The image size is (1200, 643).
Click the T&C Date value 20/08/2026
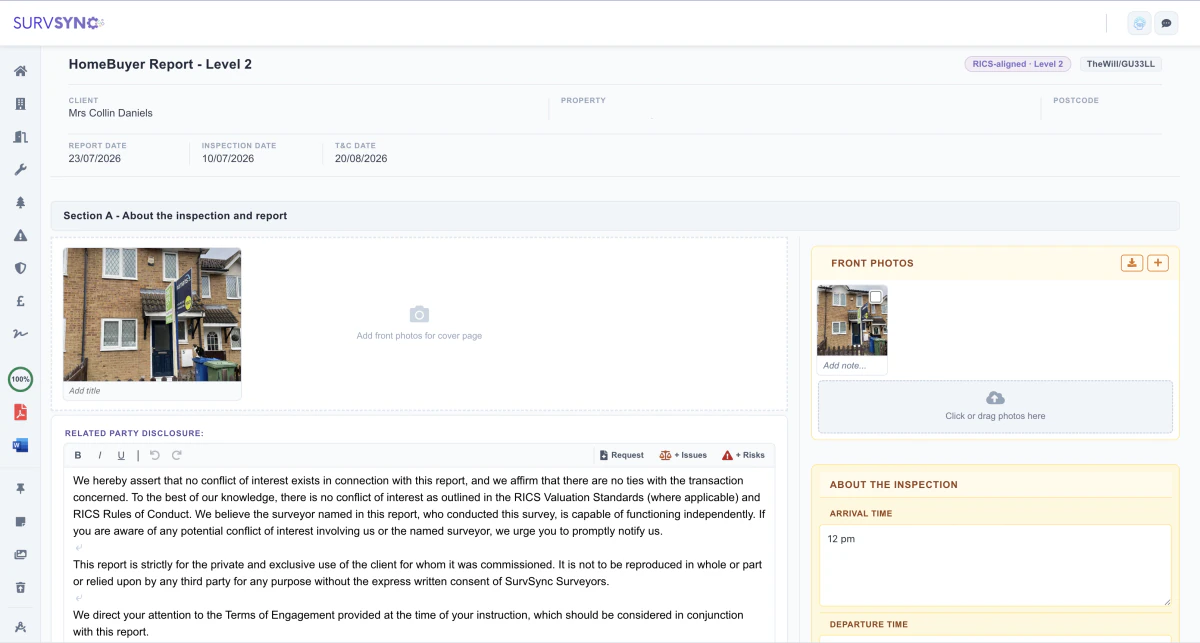[x=361, y=159]
